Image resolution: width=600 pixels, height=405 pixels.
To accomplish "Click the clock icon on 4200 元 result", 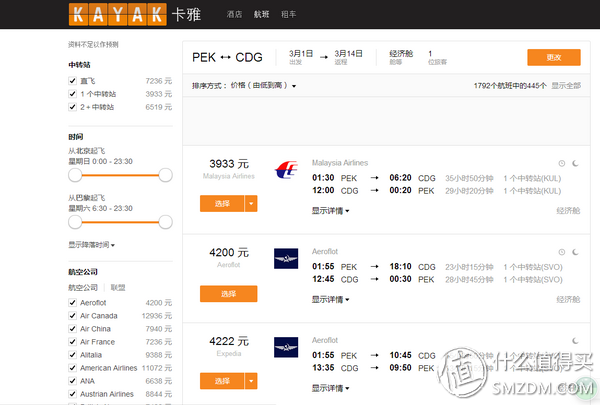I will click(x=562, y=252).
